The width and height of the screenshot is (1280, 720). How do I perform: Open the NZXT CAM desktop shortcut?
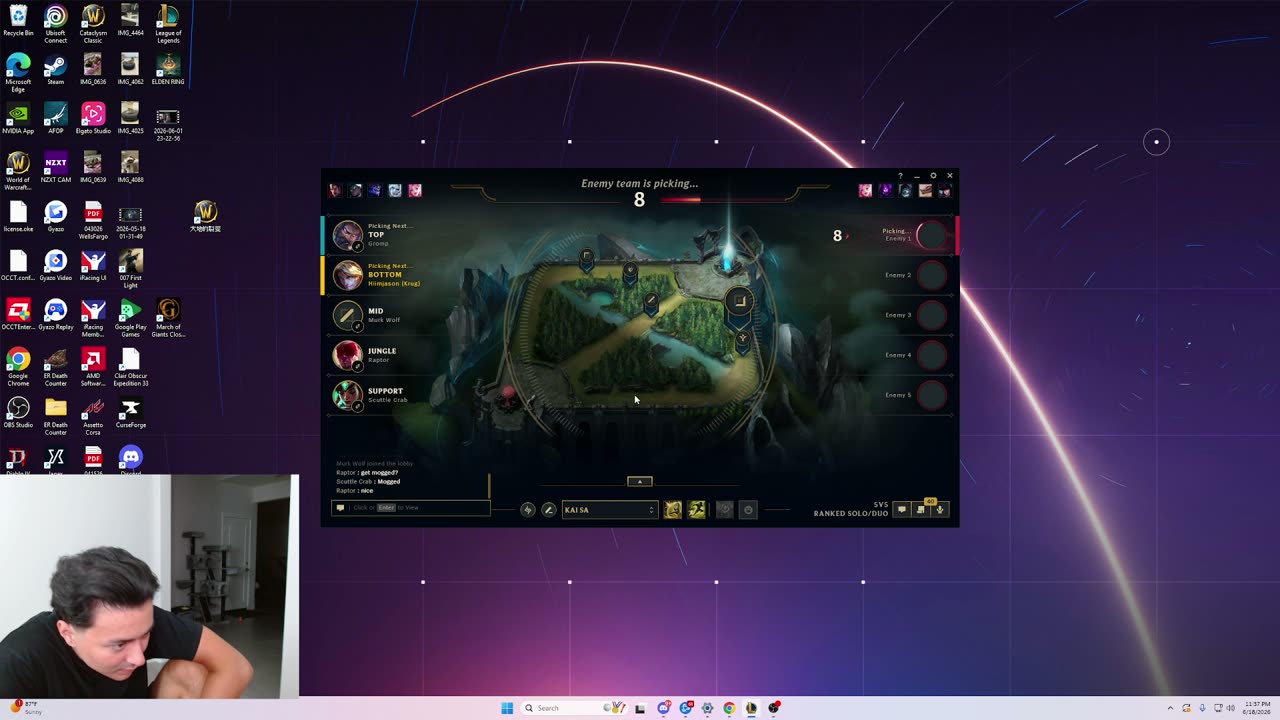click(x=55, y=168)
